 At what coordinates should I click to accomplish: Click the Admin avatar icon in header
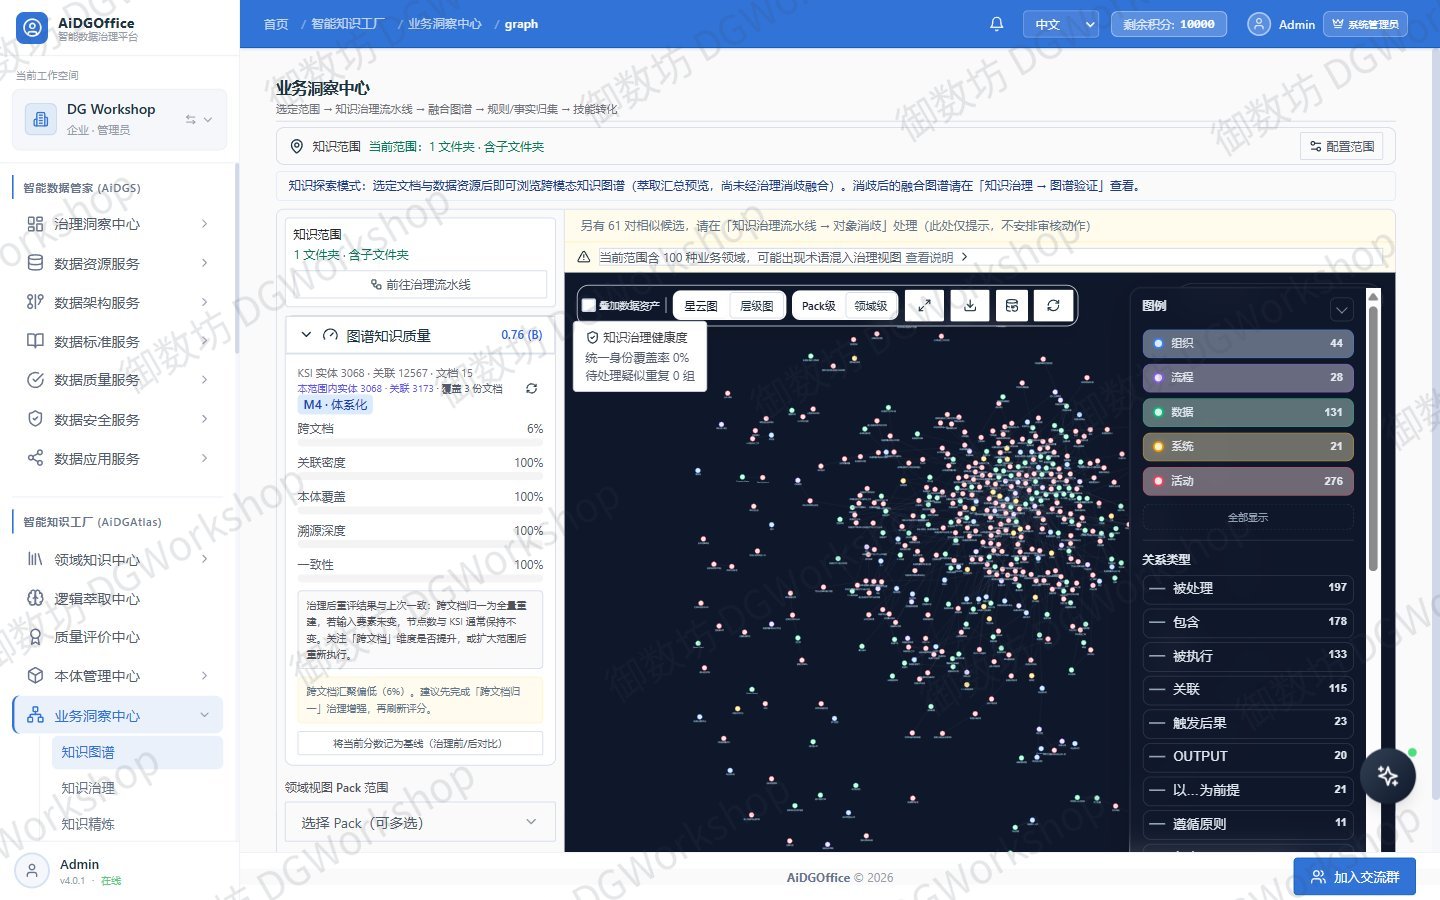[x=1259, y=24]
